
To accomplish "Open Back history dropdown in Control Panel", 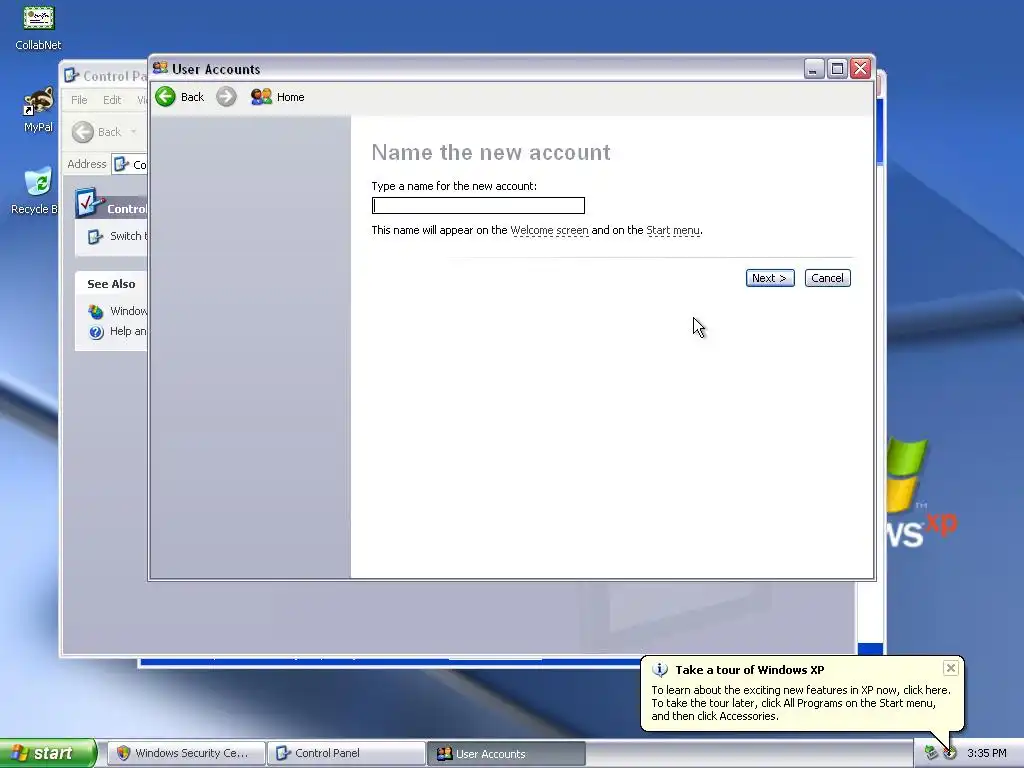I will coord(134,132).
